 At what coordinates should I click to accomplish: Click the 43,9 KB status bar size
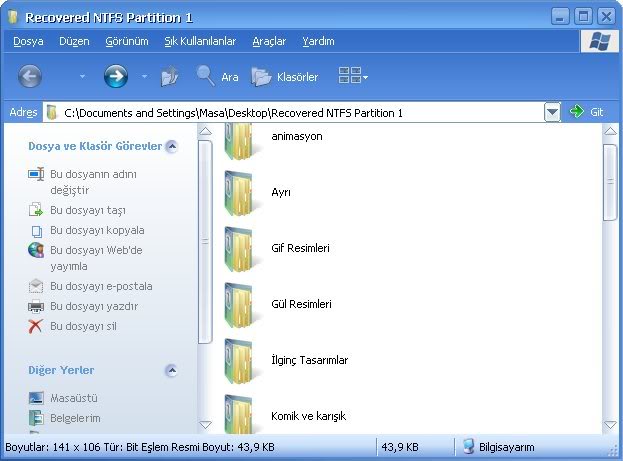point(400,447)
